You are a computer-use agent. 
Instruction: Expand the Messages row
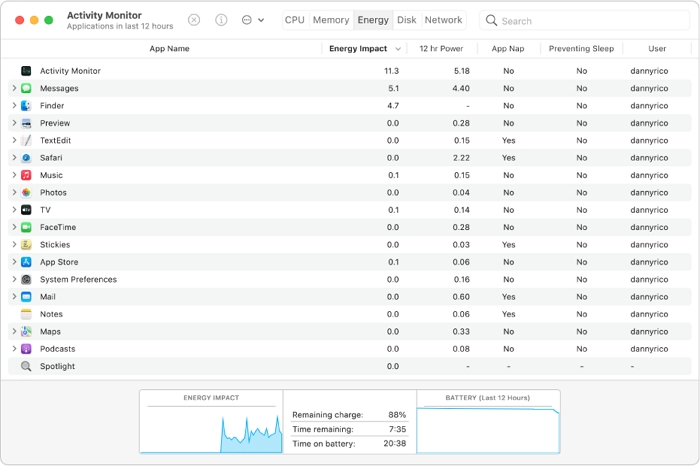[x=14, y=88]
